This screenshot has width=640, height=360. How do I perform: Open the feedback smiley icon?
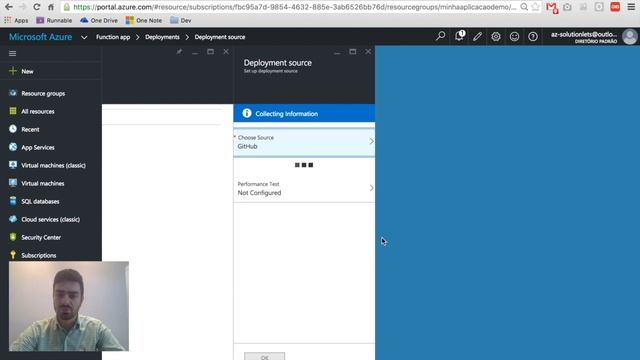514,36
